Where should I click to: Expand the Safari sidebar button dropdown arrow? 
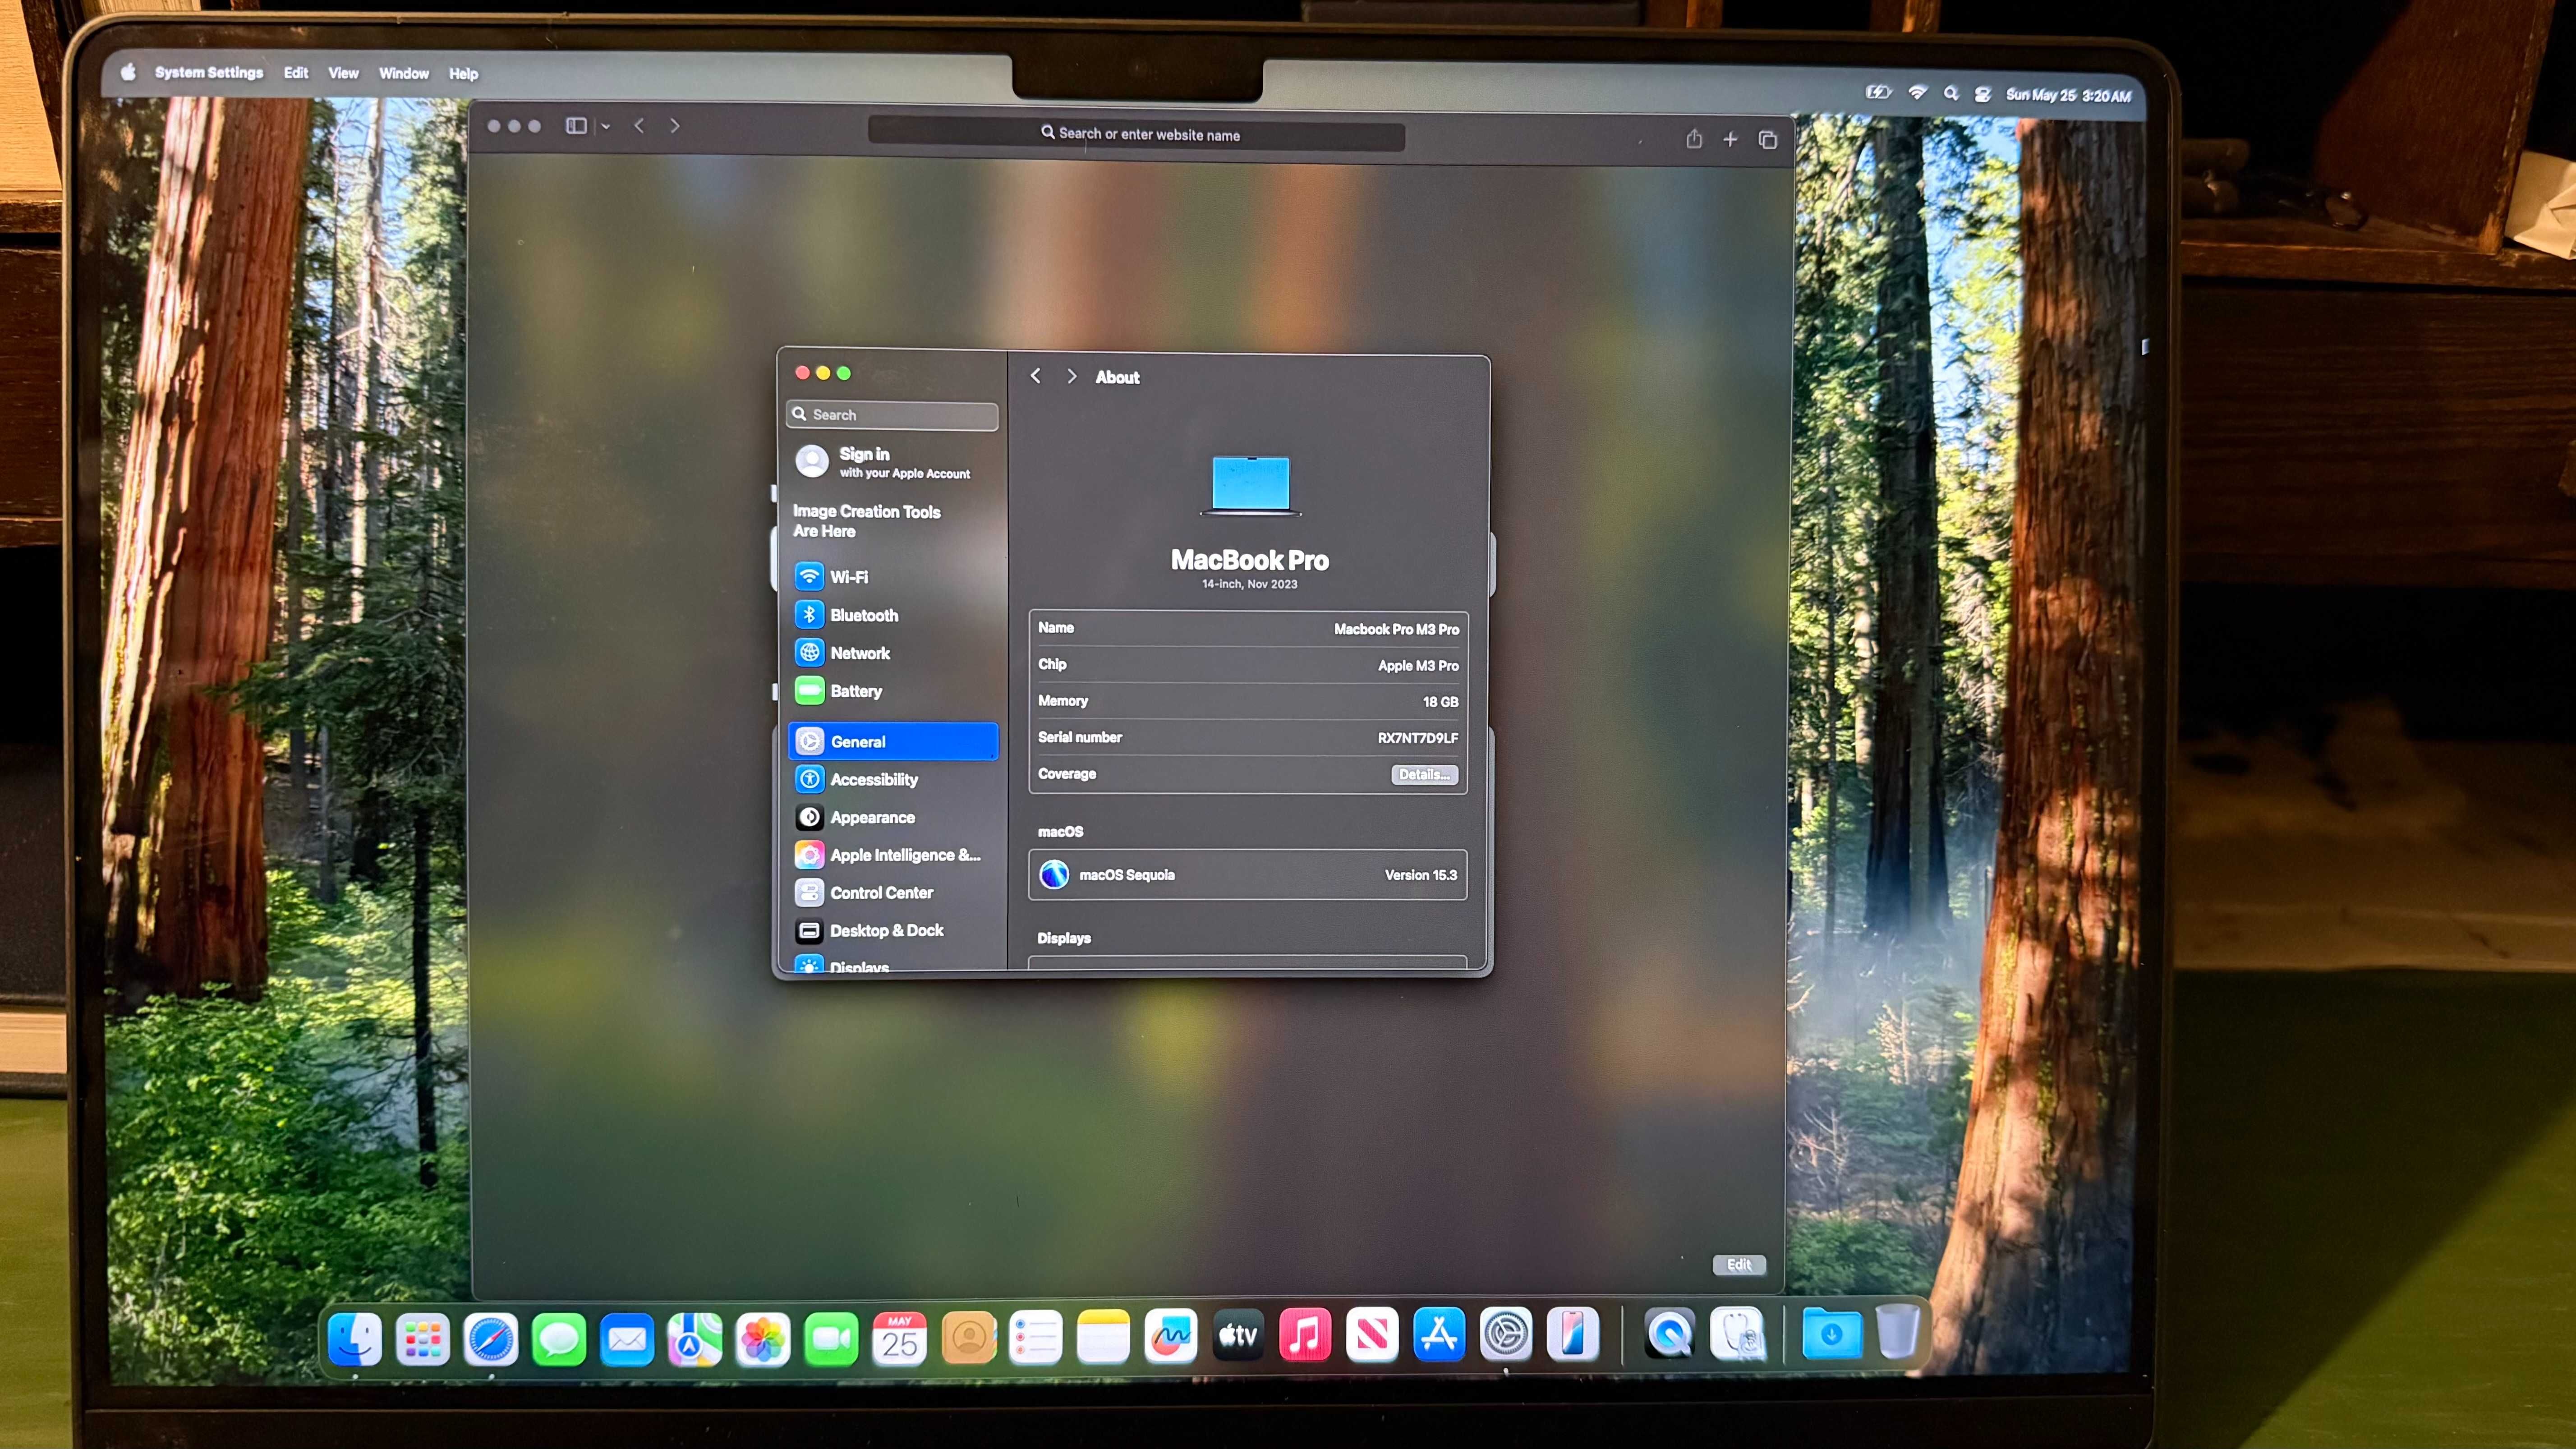click(605, 126)
